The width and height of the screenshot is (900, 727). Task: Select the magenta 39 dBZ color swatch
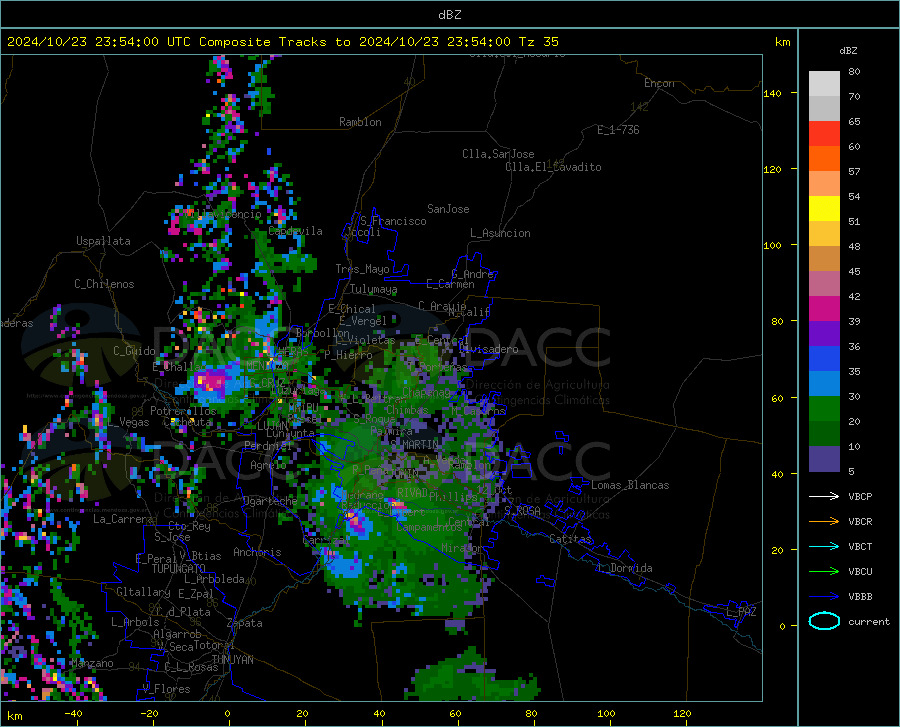(824, 309)
